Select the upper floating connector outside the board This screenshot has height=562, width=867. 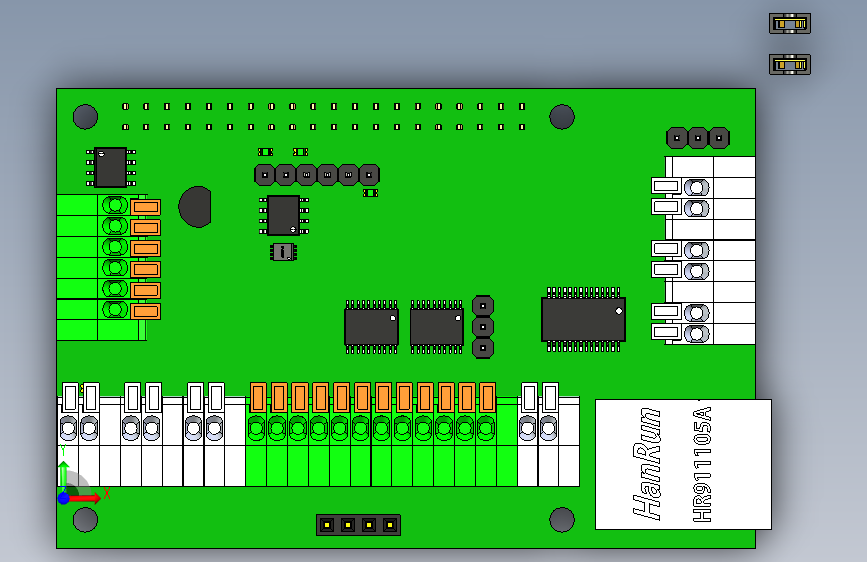(790, 24)
